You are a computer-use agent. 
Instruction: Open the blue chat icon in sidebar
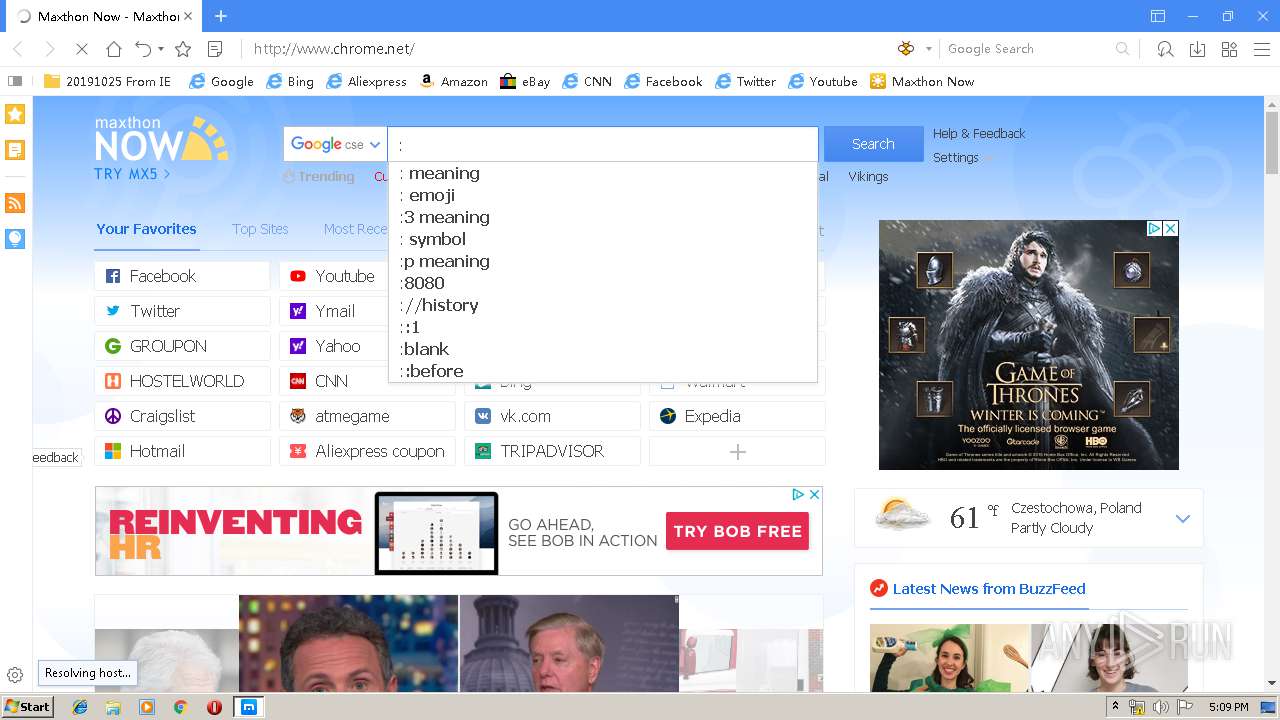click(15, 238)
